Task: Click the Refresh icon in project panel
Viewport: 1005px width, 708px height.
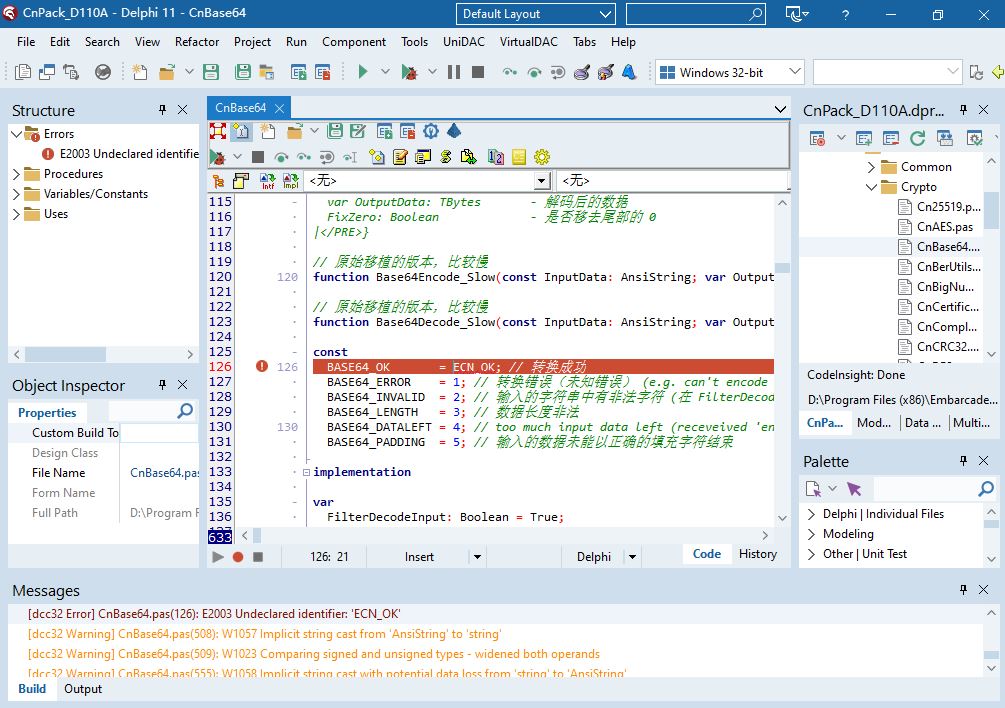Action: point(919,138)
